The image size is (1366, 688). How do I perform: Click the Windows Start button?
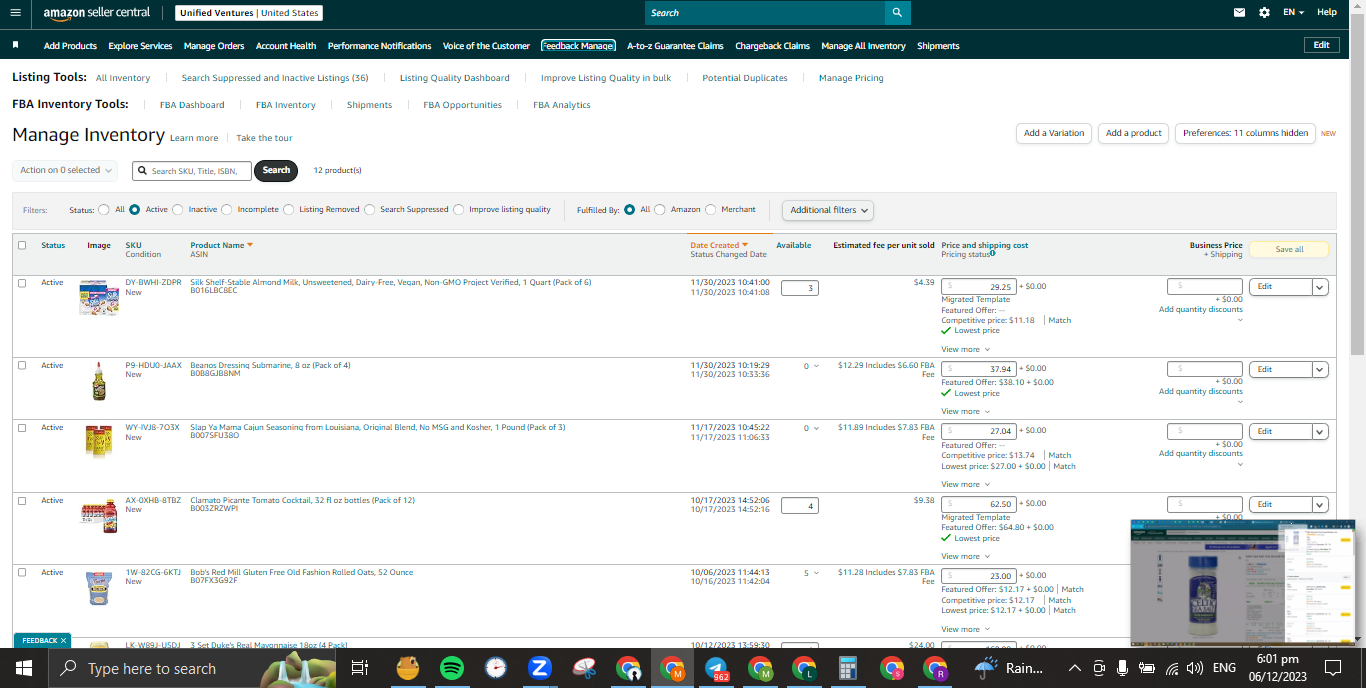click(x=24, y=668)
